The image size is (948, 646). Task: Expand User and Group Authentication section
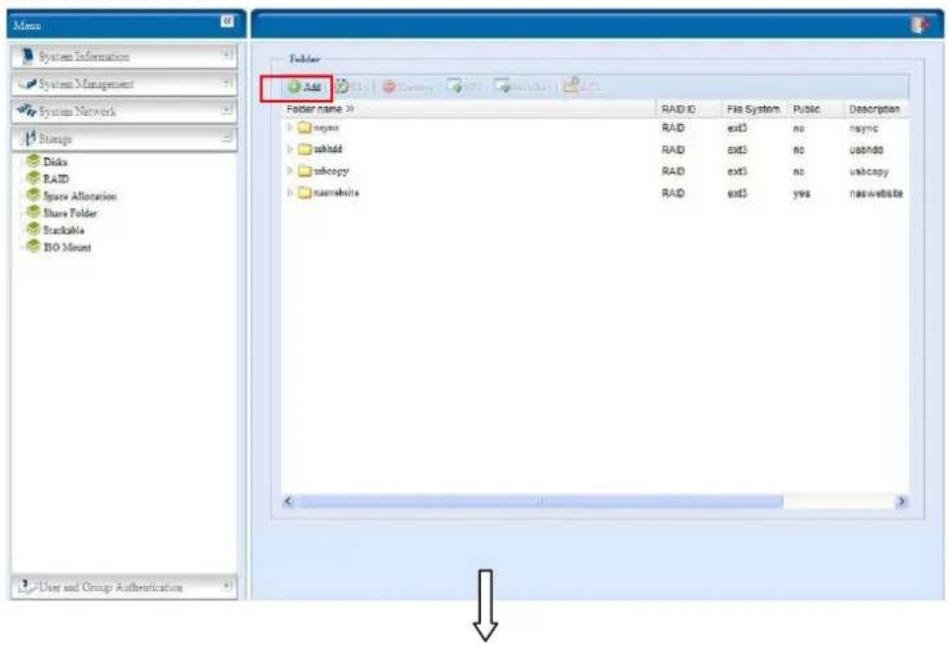(x=124, y=587)
